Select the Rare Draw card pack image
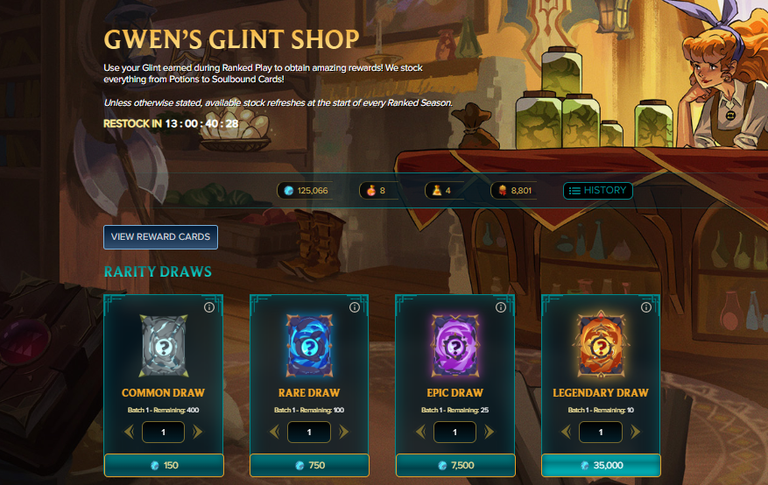Screen dimensions: 768x485 click(309, 346)
